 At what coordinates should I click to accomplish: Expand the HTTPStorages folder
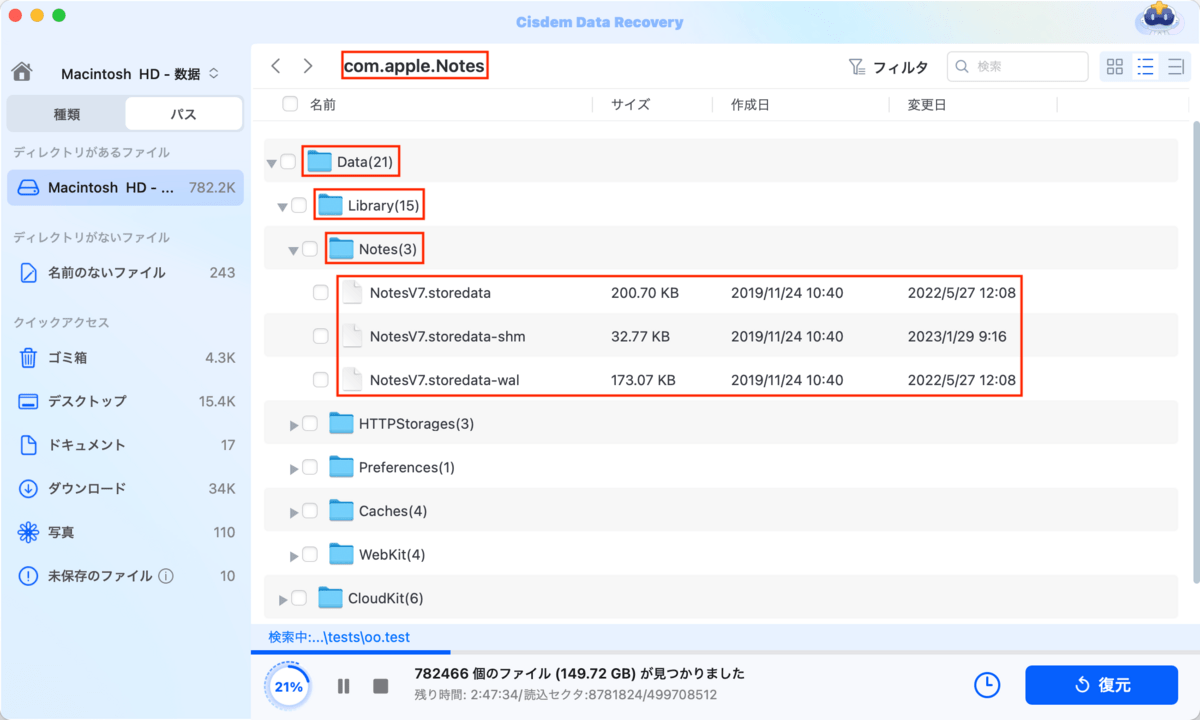point(294,424)
